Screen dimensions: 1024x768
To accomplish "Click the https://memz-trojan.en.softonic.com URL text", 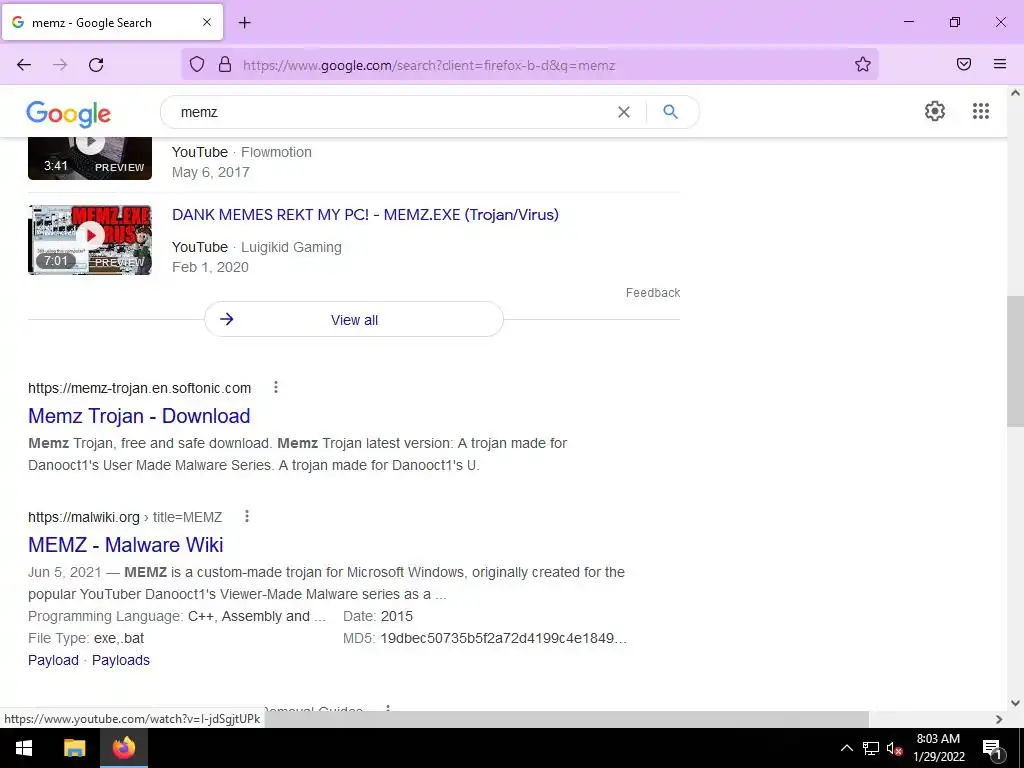I will tap(139, 388).
